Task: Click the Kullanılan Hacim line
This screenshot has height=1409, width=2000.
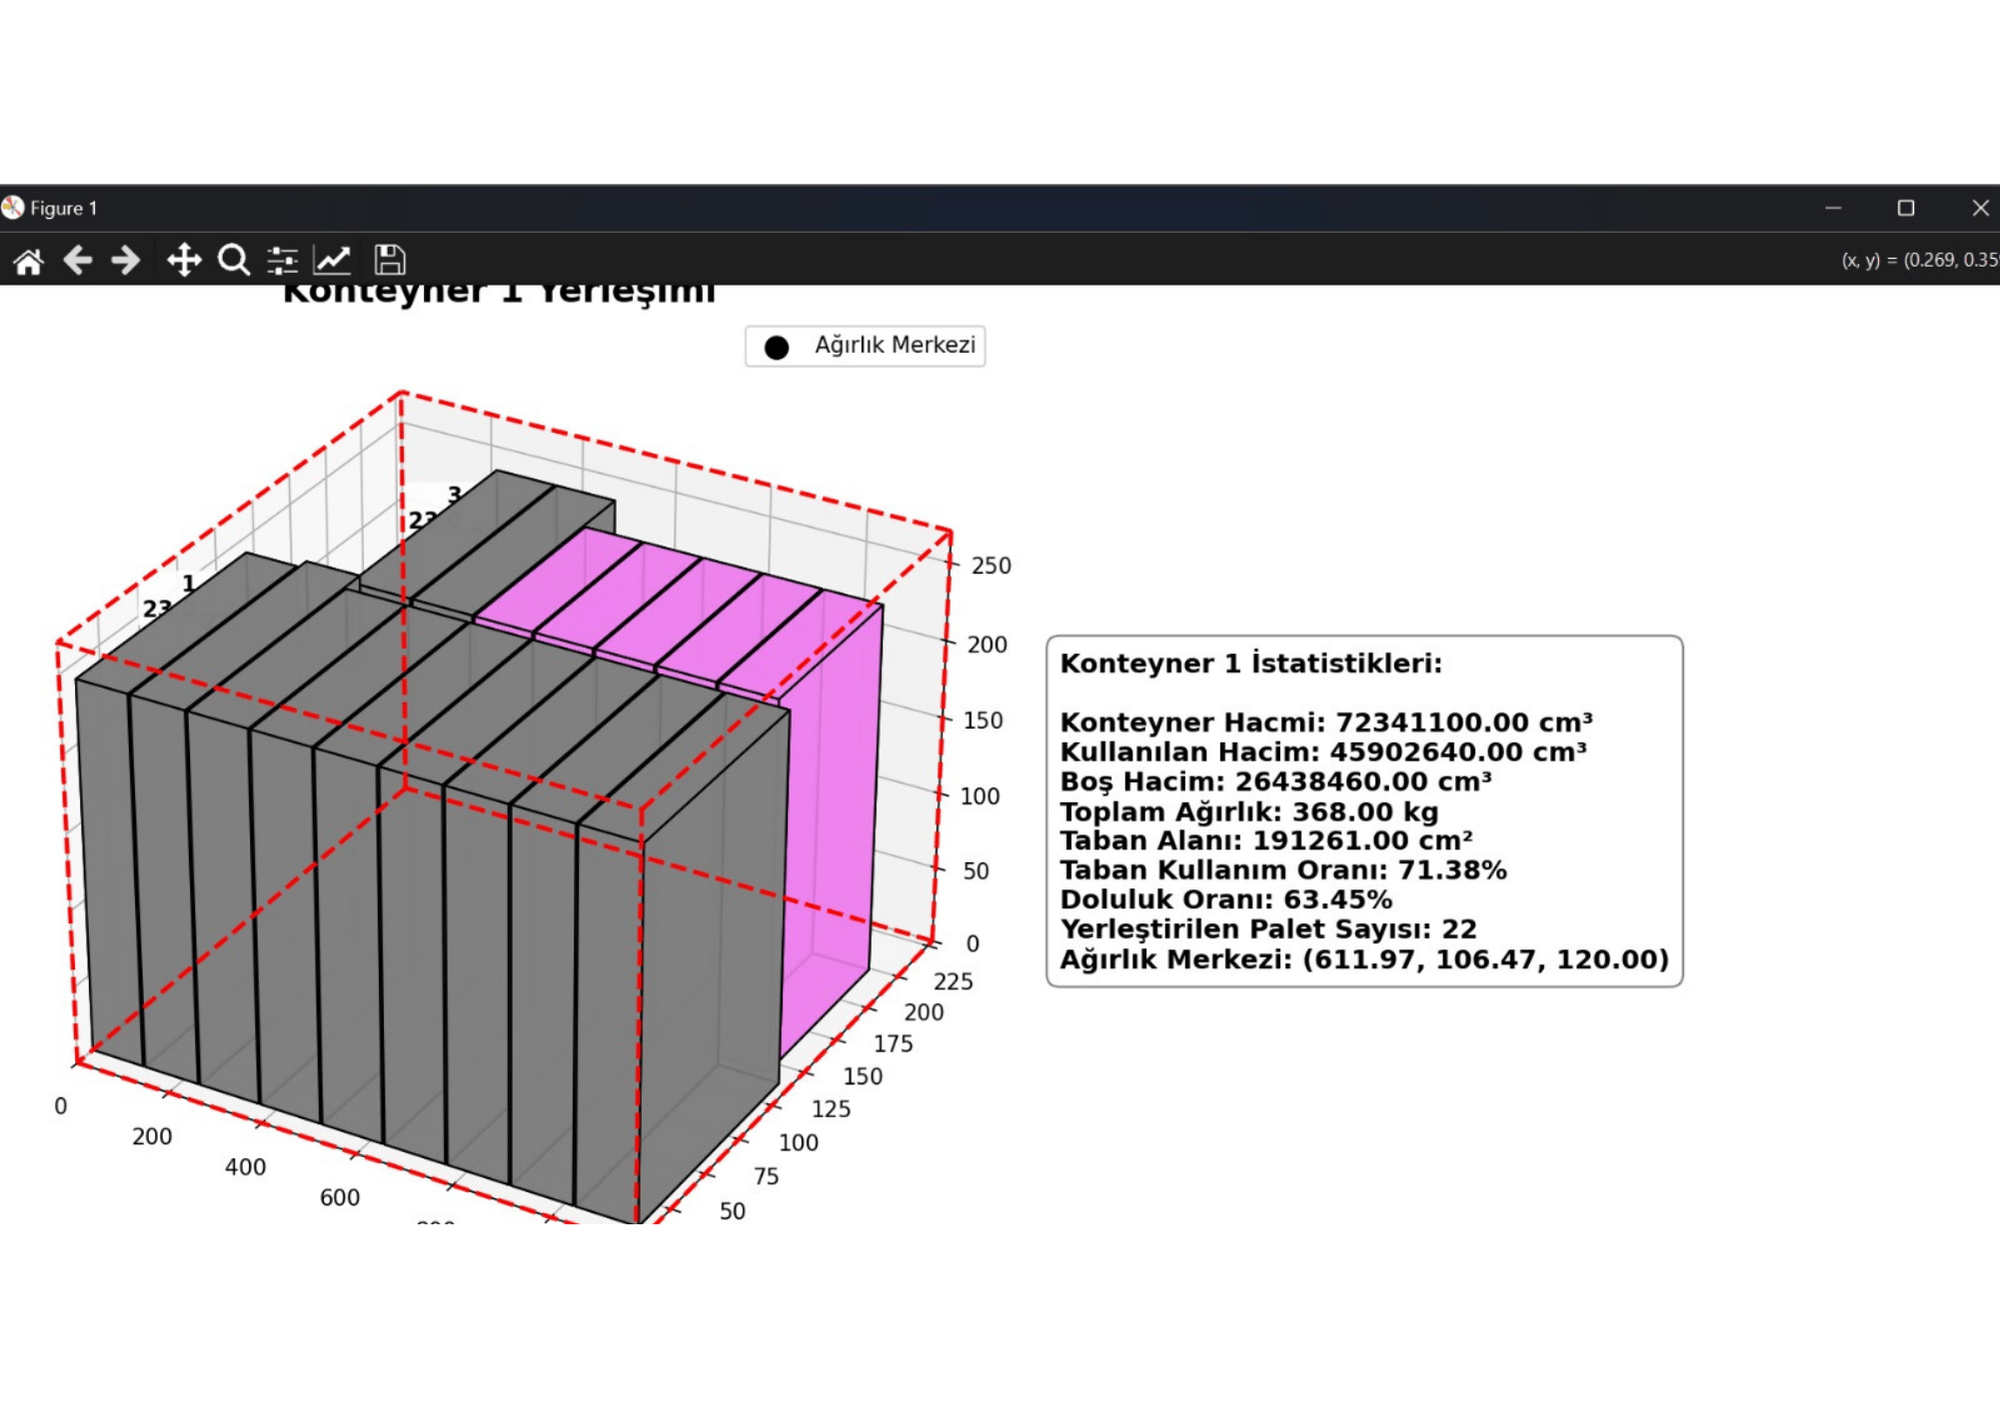Action: pos(1323,752)
